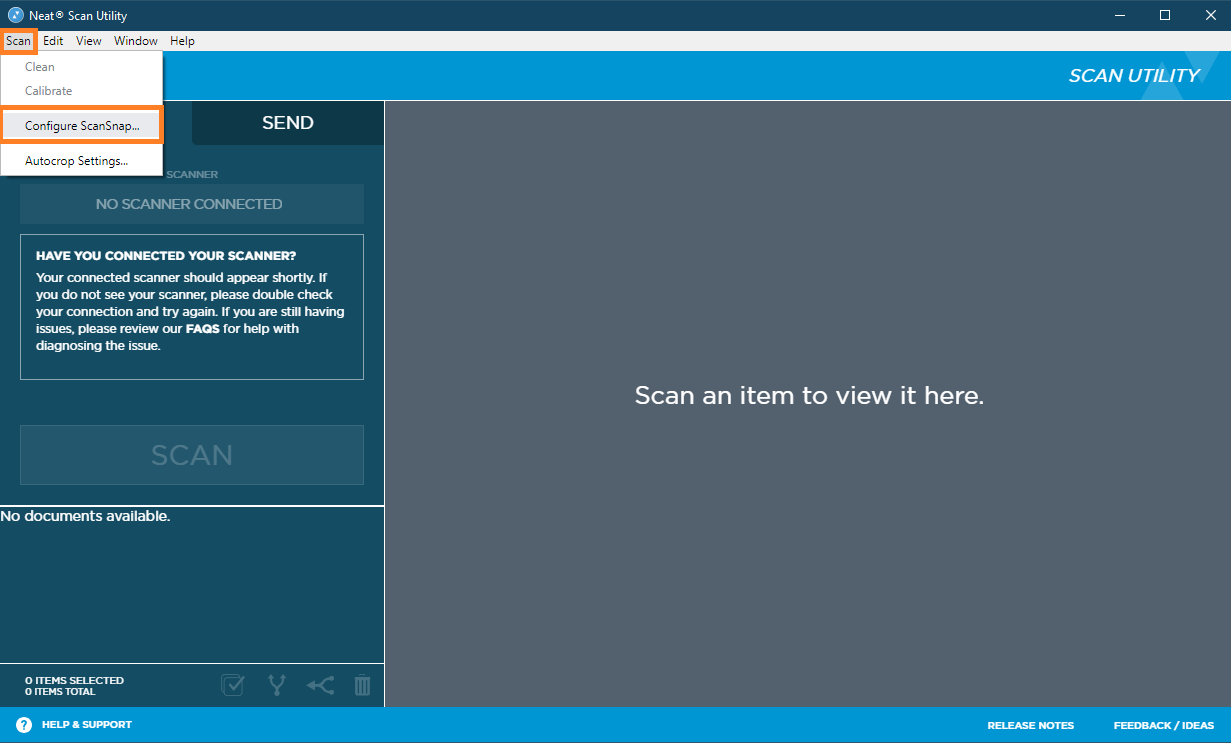Select Configure ScanSnap from the menu
1231x743 pixels.
click(x=80, y=124)
